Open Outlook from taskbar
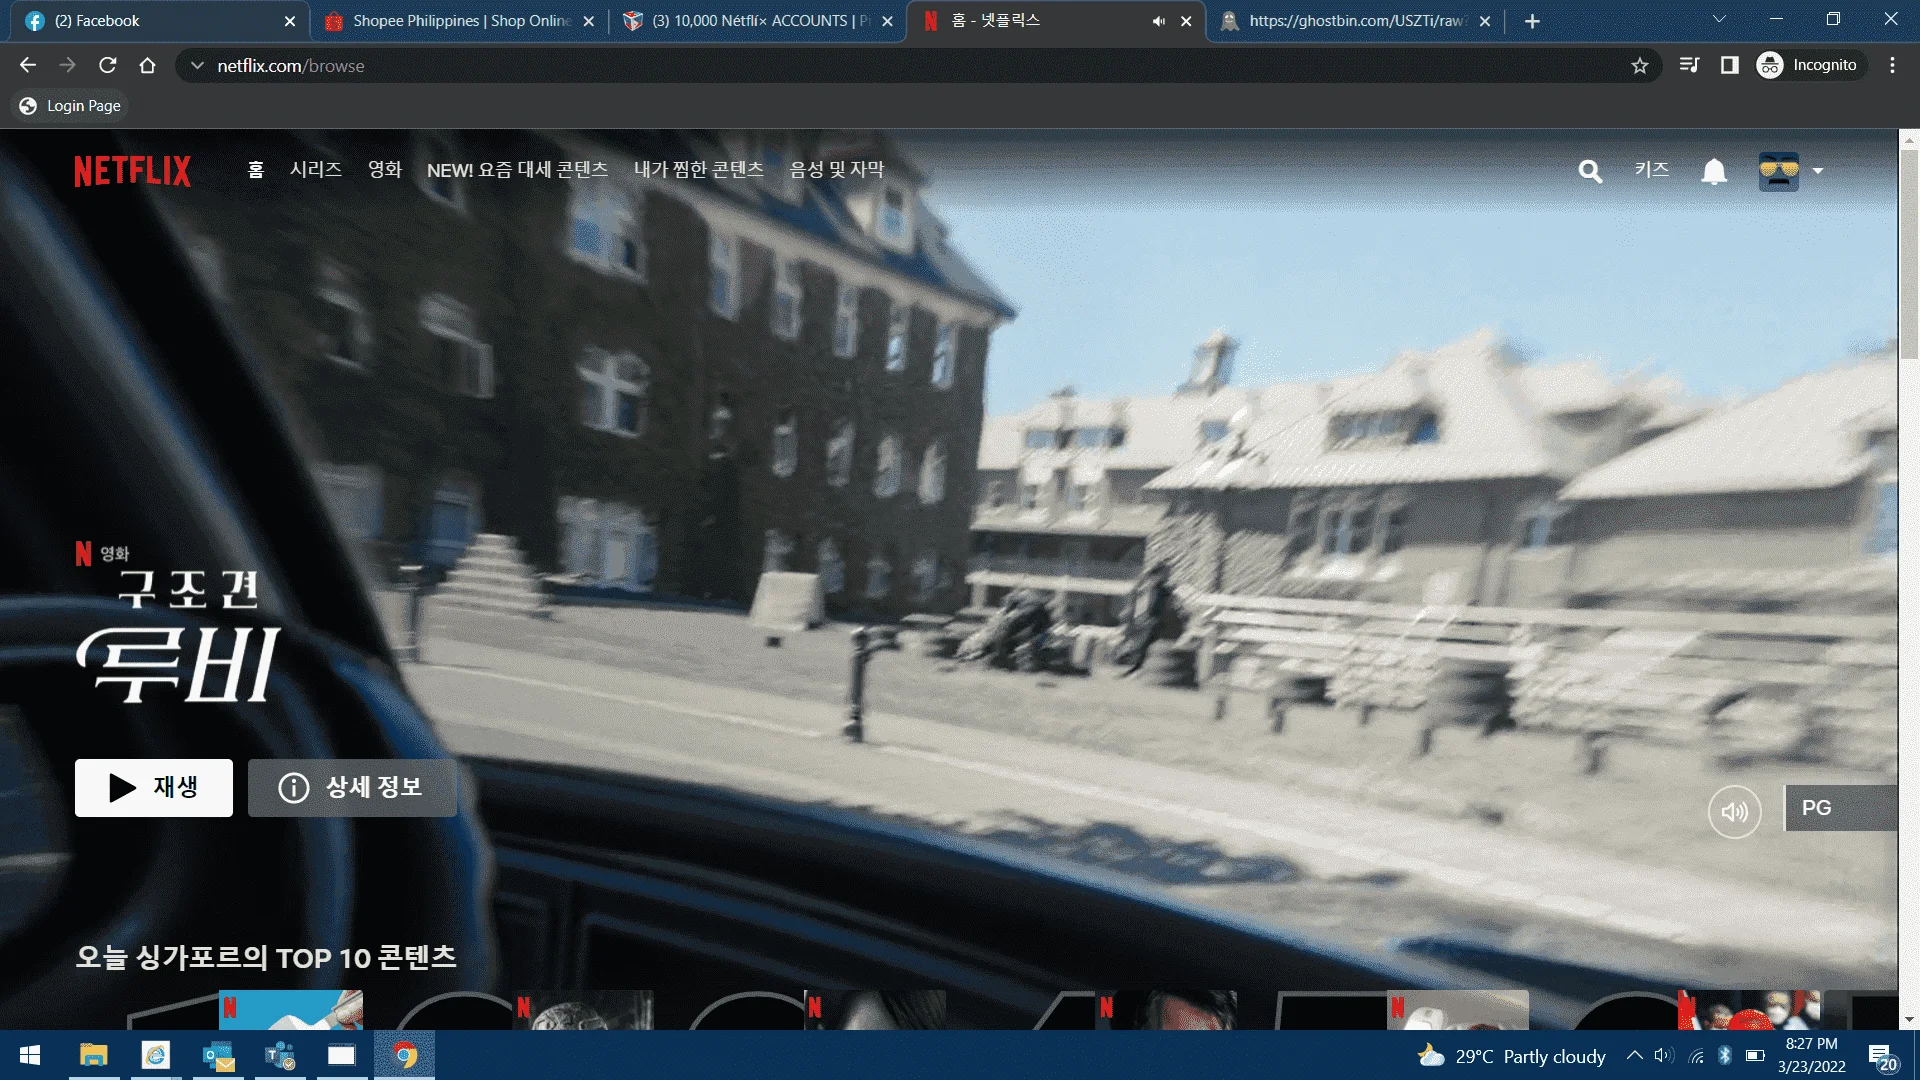1920x1080 pixels. (x=218, y=1056)
